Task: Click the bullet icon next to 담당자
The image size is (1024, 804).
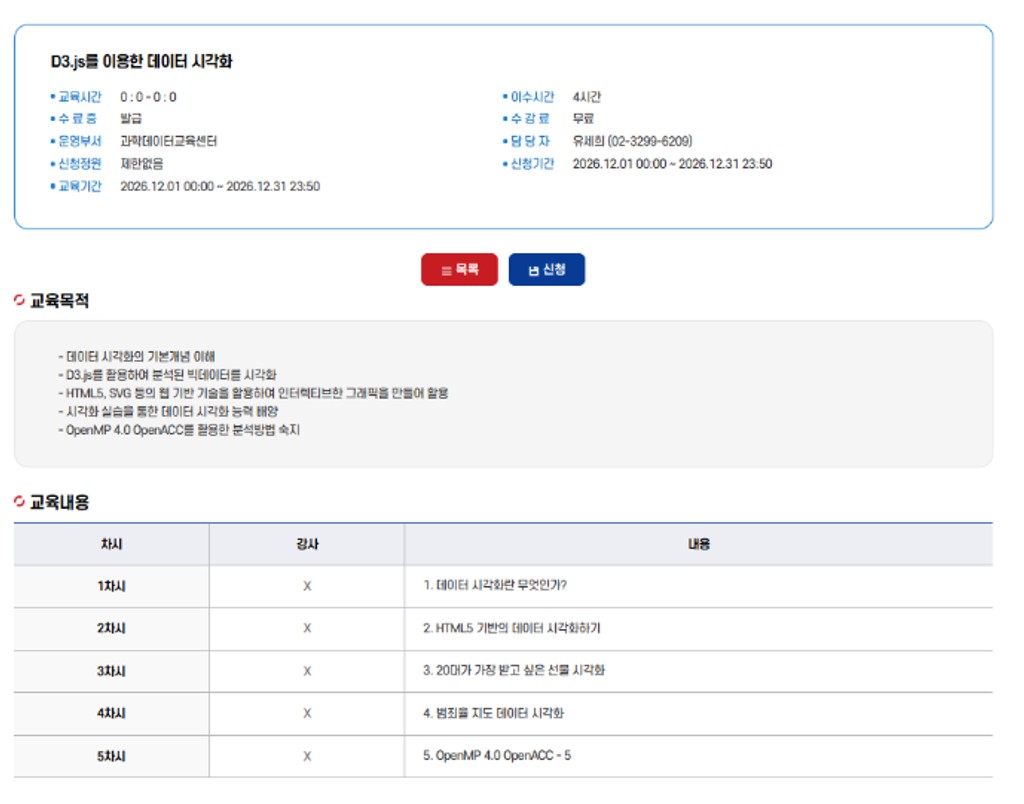Action: tap(505, 142)
